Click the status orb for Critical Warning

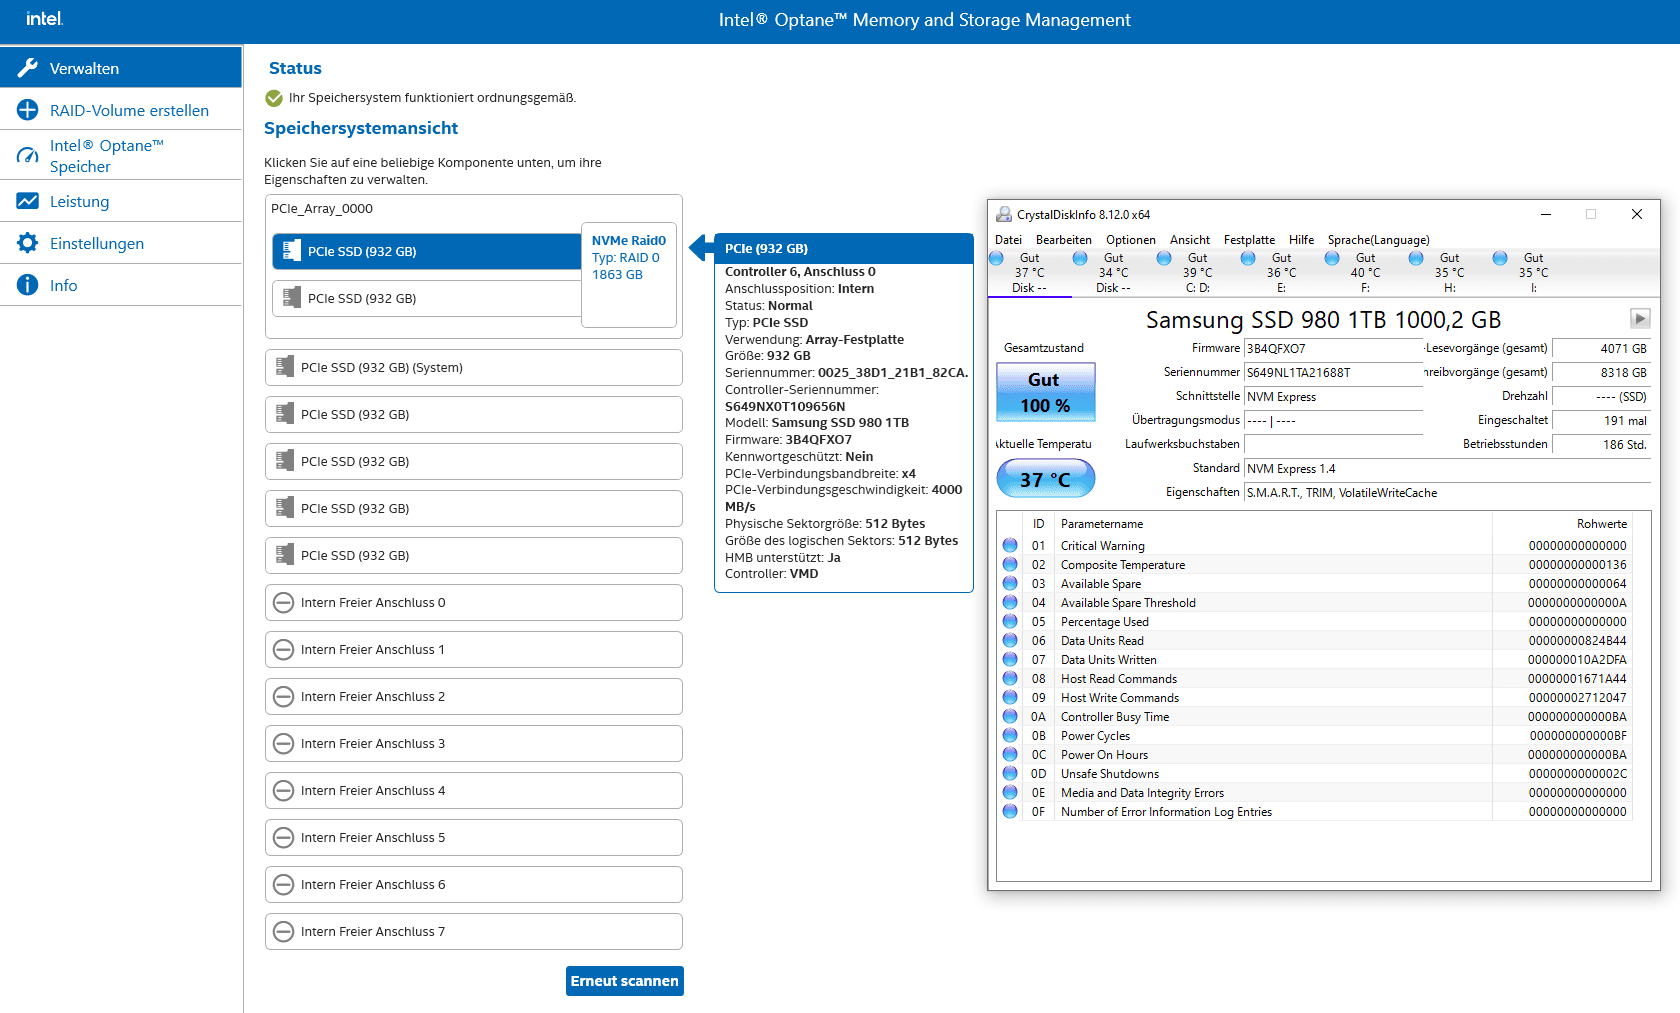coord(1010,546)
